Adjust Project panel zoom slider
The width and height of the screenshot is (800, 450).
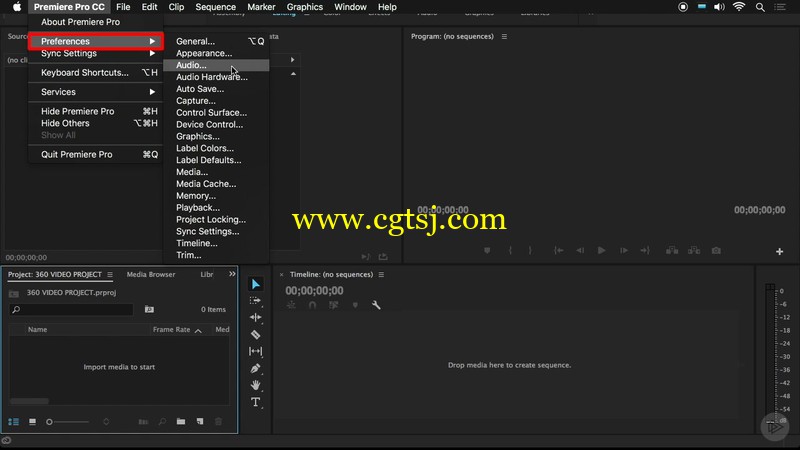[67, 422]
